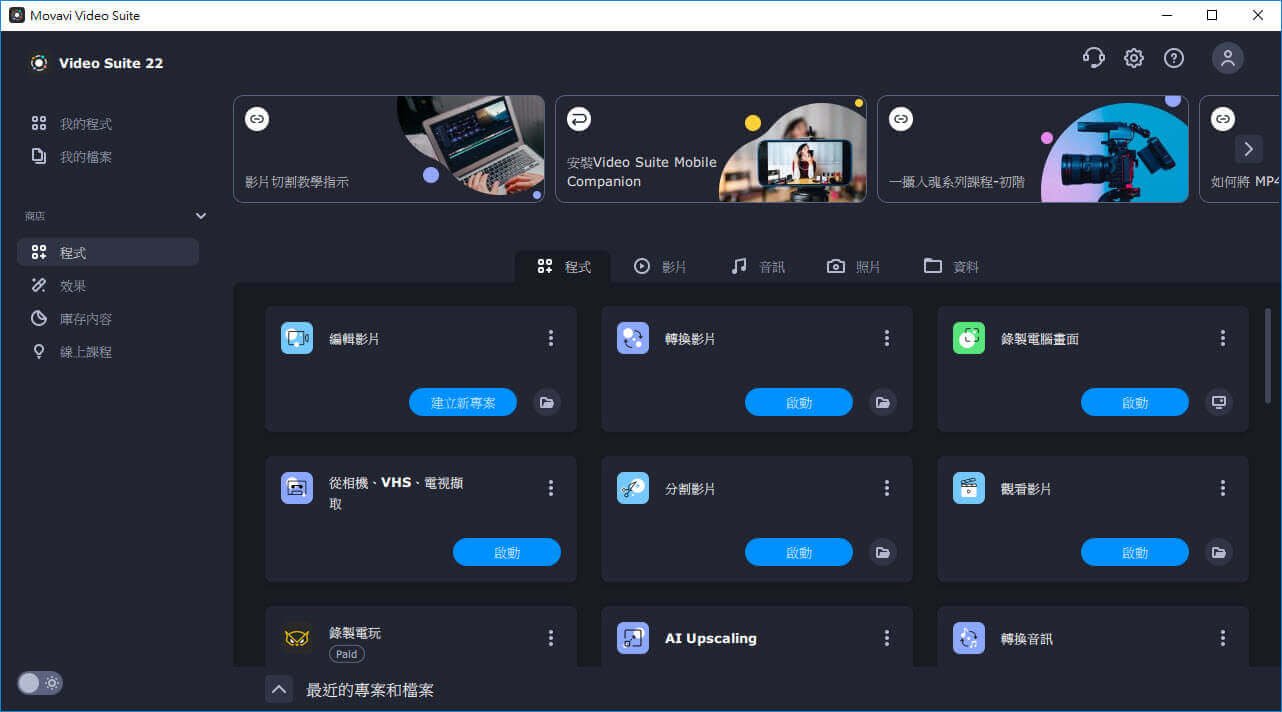This screenshot has height=712, width=1282.
Task: Switch to the 照片 tab
Action: (853, 267)
